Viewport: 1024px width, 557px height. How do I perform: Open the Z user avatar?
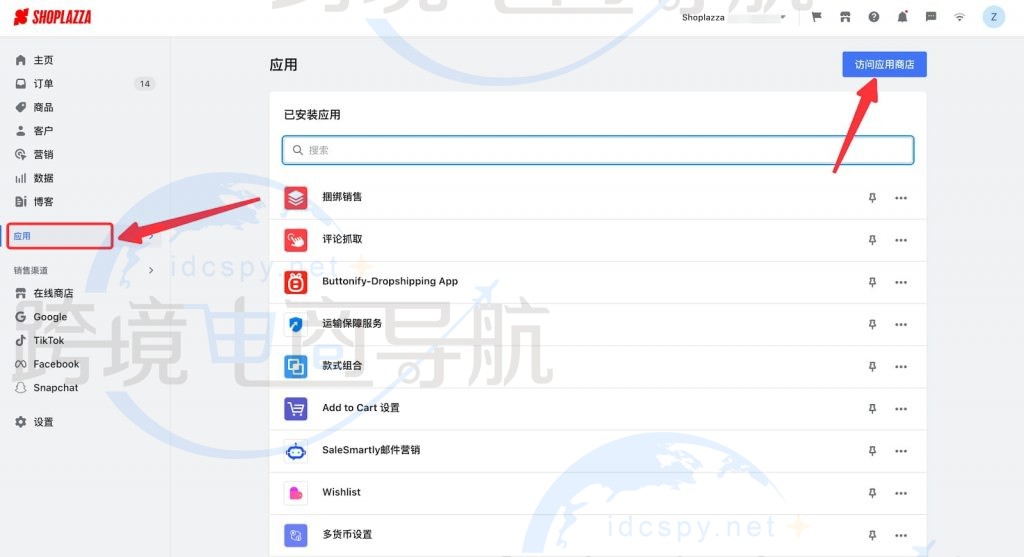(993, 17)
